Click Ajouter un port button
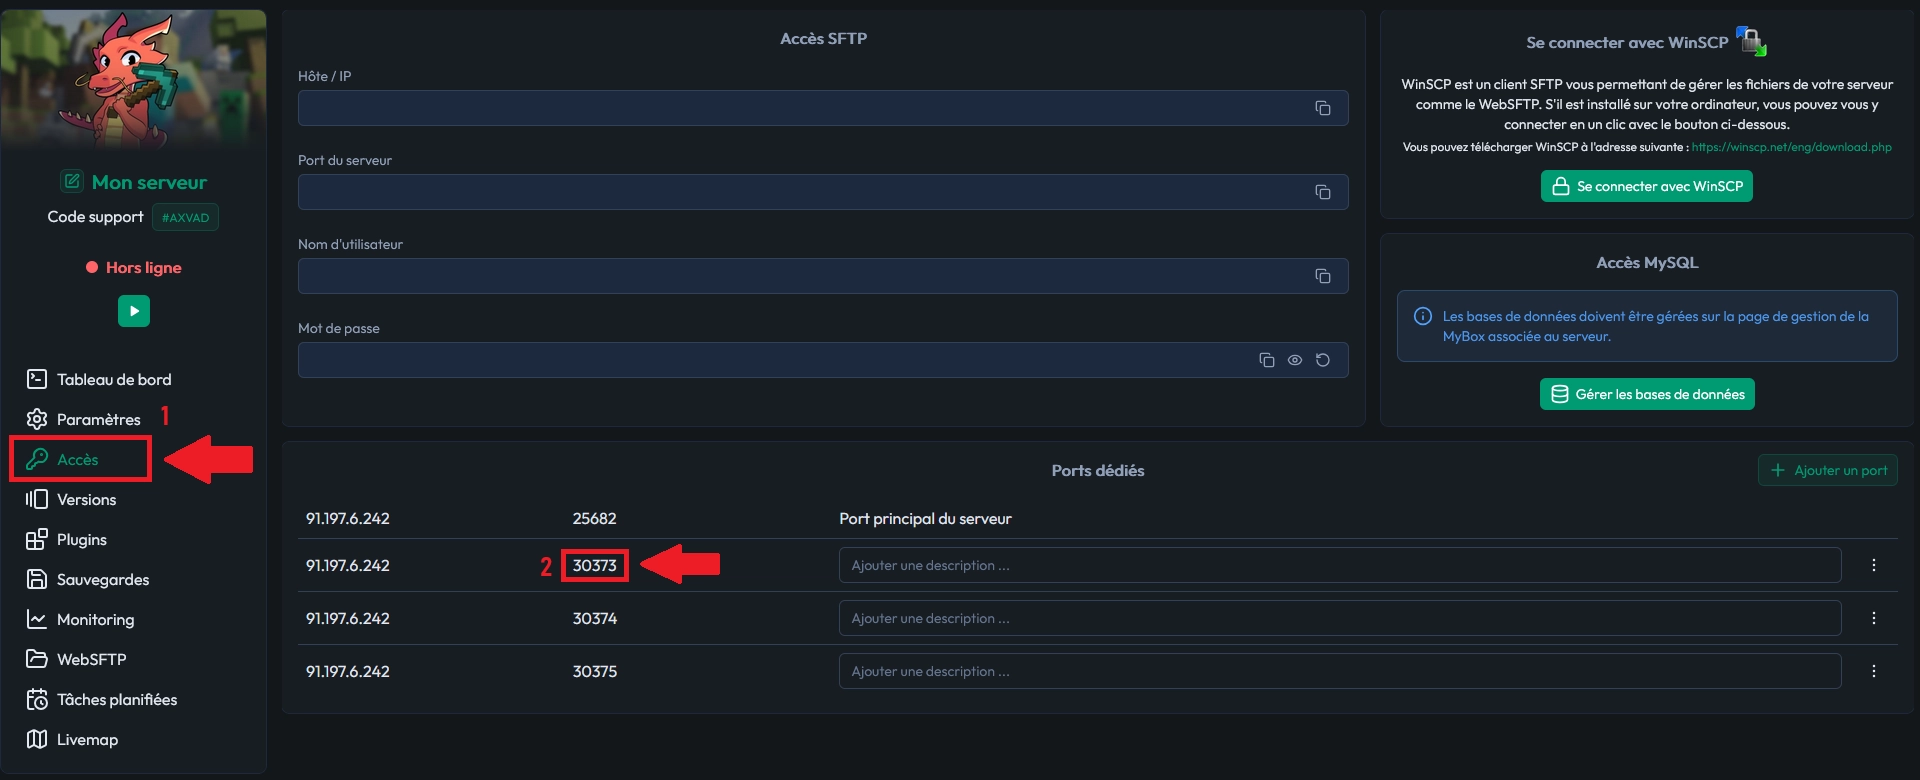1920x780 pixels. point(1828,470)
